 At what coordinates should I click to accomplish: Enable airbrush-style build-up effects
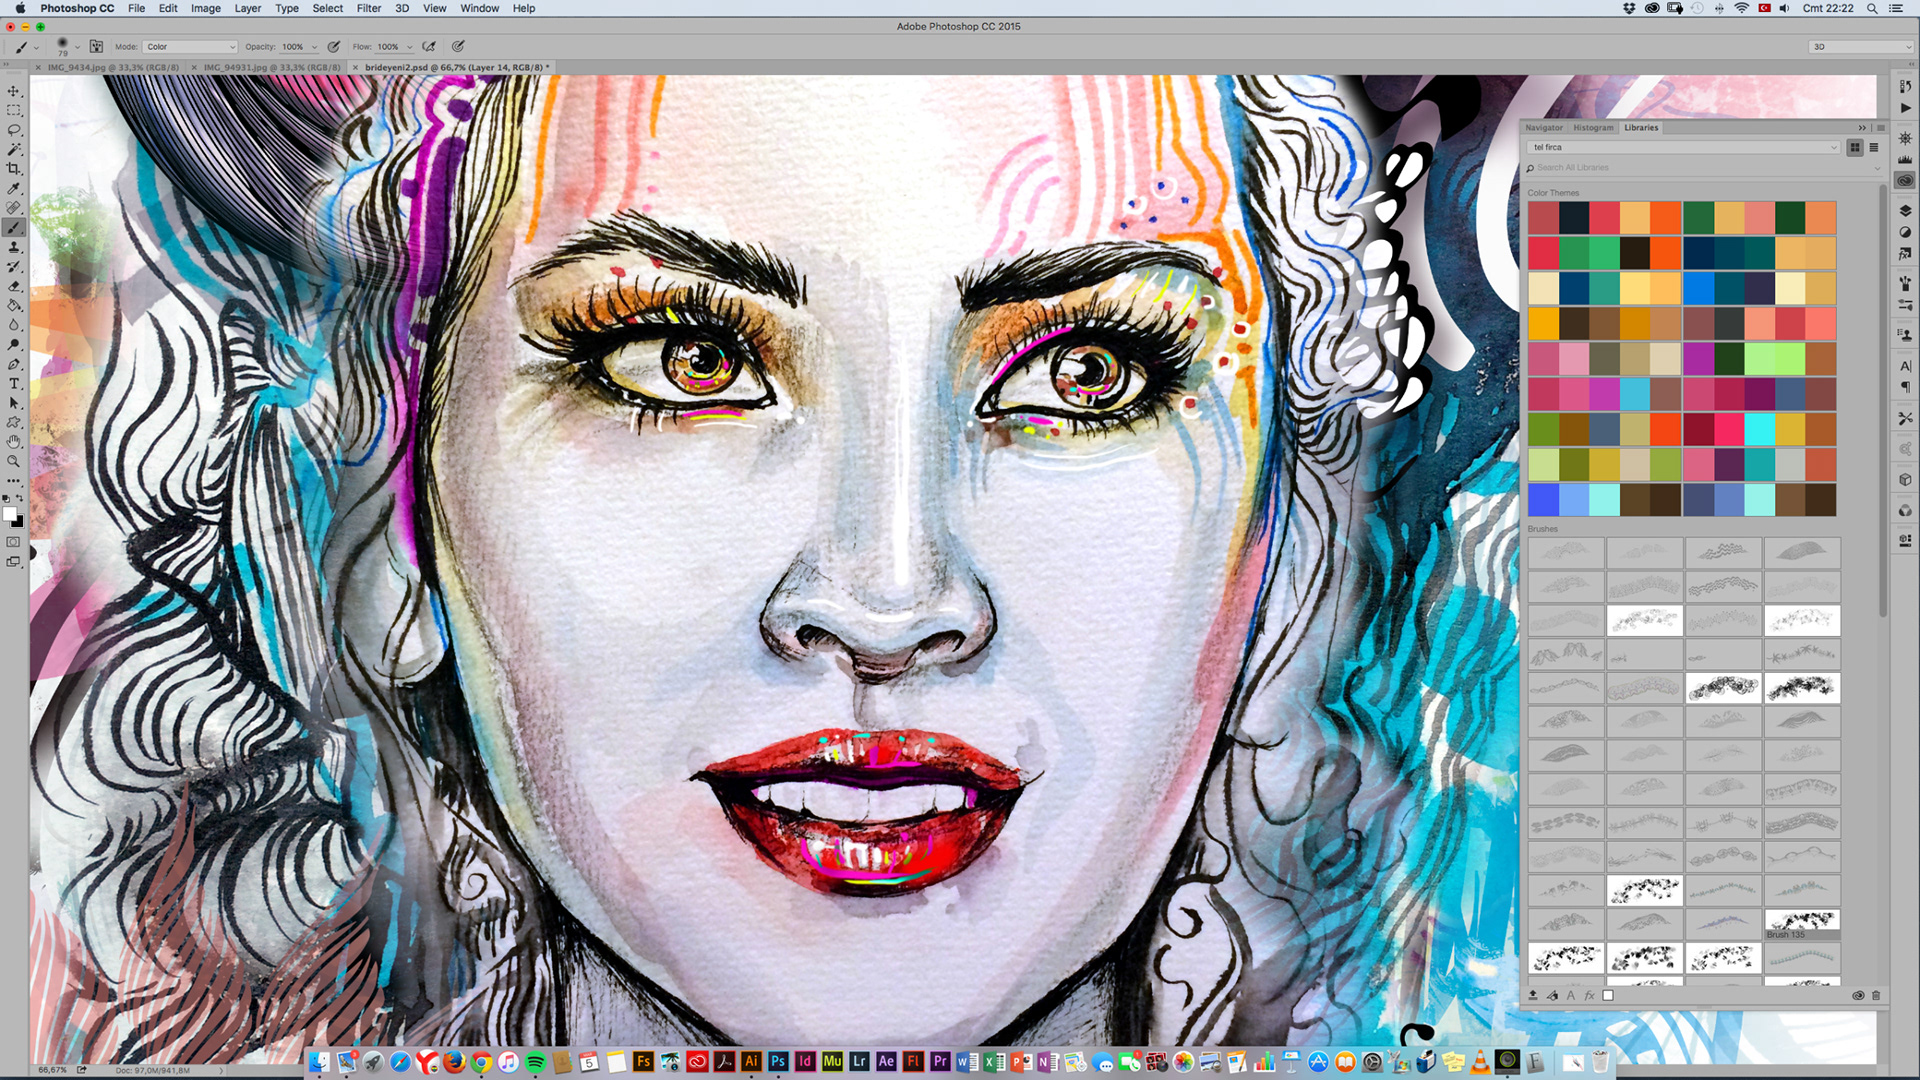[x=429, y=47]
